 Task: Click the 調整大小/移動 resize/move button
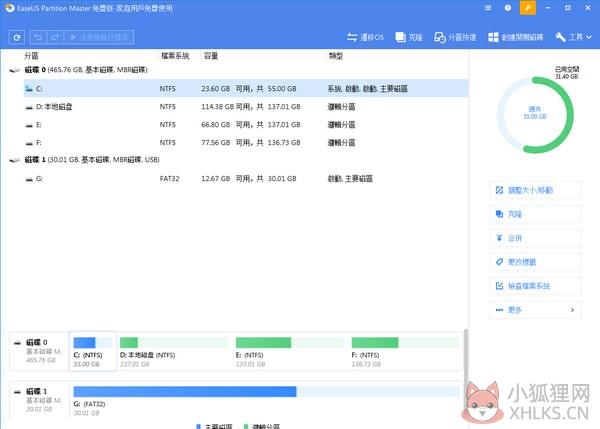(x=535, y=190)
